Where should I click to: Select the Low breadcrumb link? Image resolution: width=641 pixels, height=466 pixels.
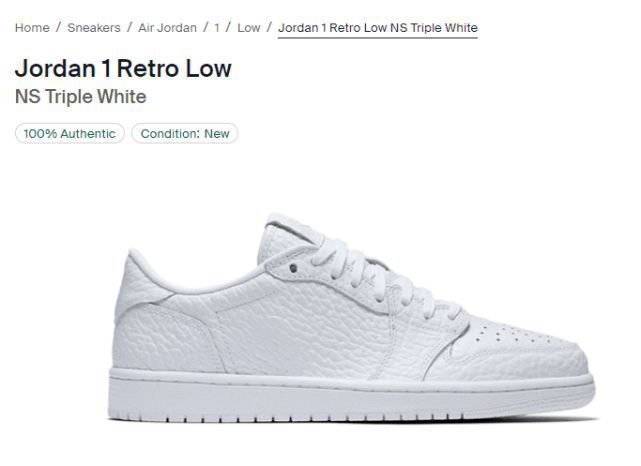tap(249, 27)
